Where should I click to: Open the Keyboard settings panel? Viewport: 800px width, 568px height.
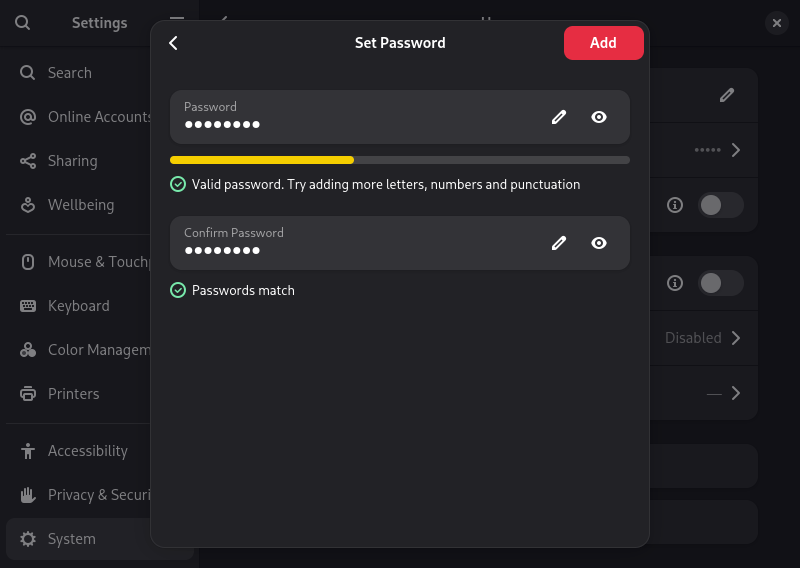click(78, 306)
